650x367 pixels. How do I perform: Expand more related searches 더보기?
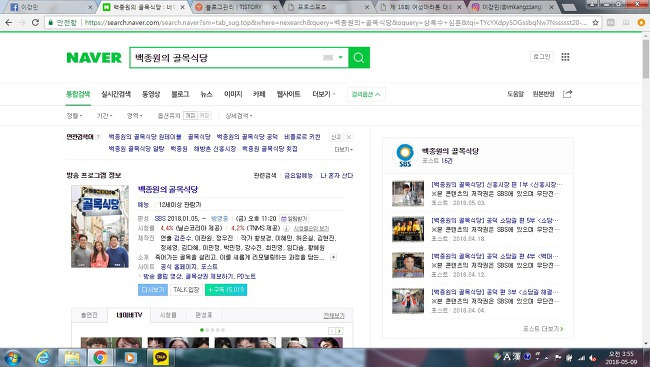[x=344, y=149]
